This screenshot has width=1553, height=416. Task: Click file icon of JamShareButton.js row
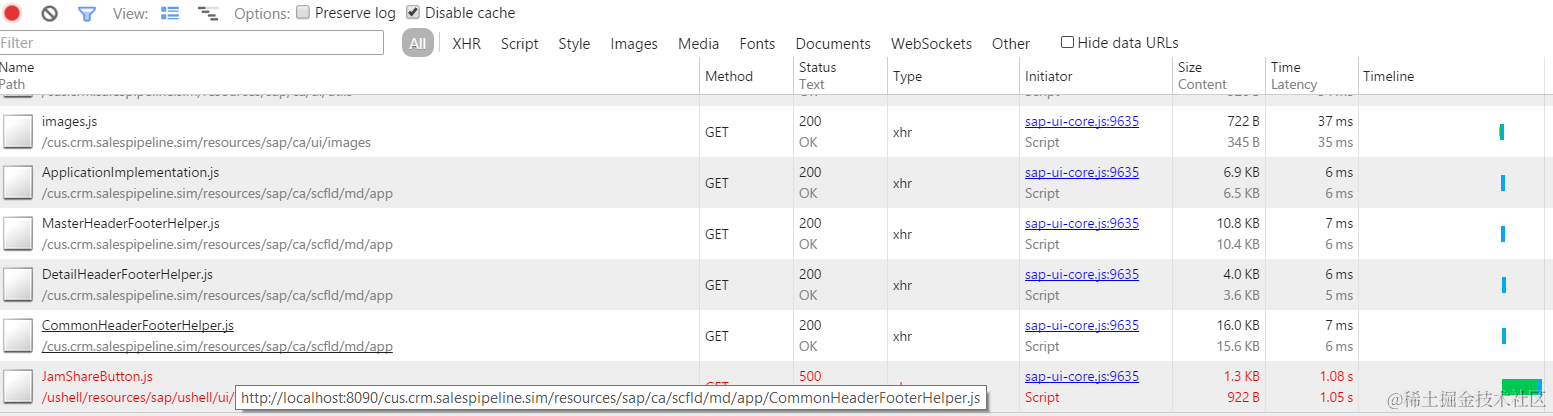click(18, 387)
